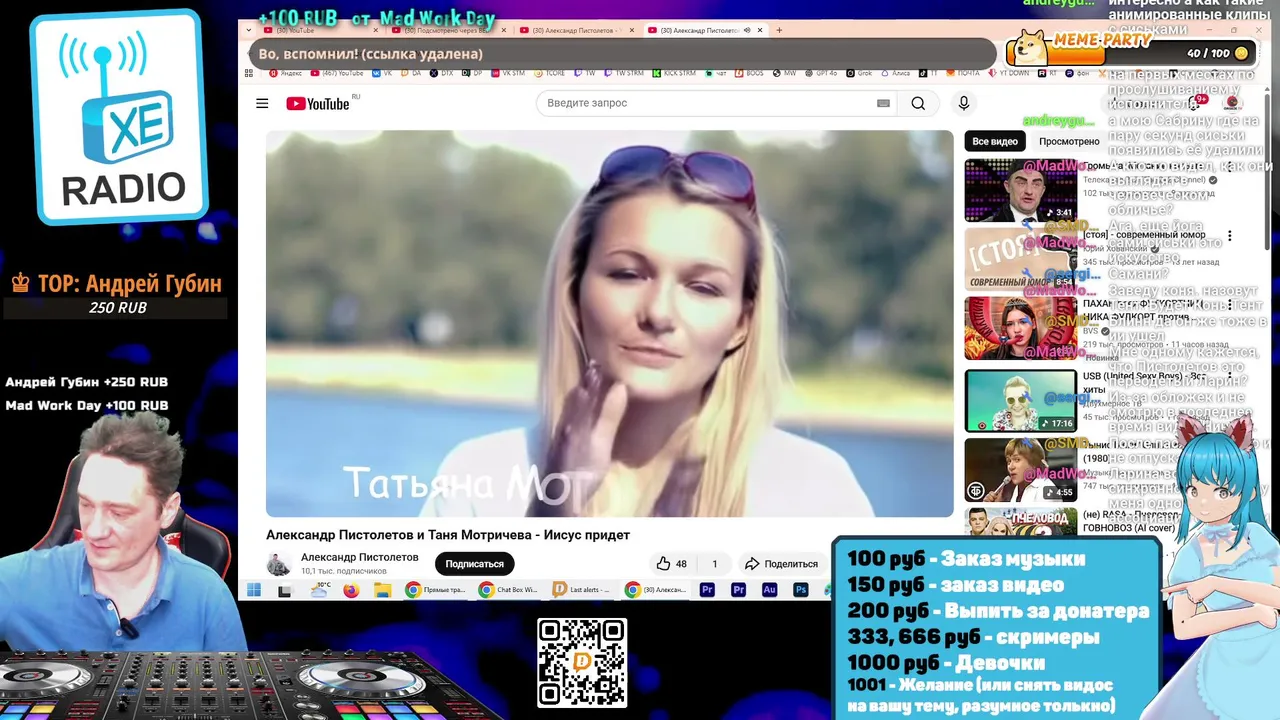Mute the active tab's speaker icon
Viewport: 1280px width, 720px height.
point(747,30)
